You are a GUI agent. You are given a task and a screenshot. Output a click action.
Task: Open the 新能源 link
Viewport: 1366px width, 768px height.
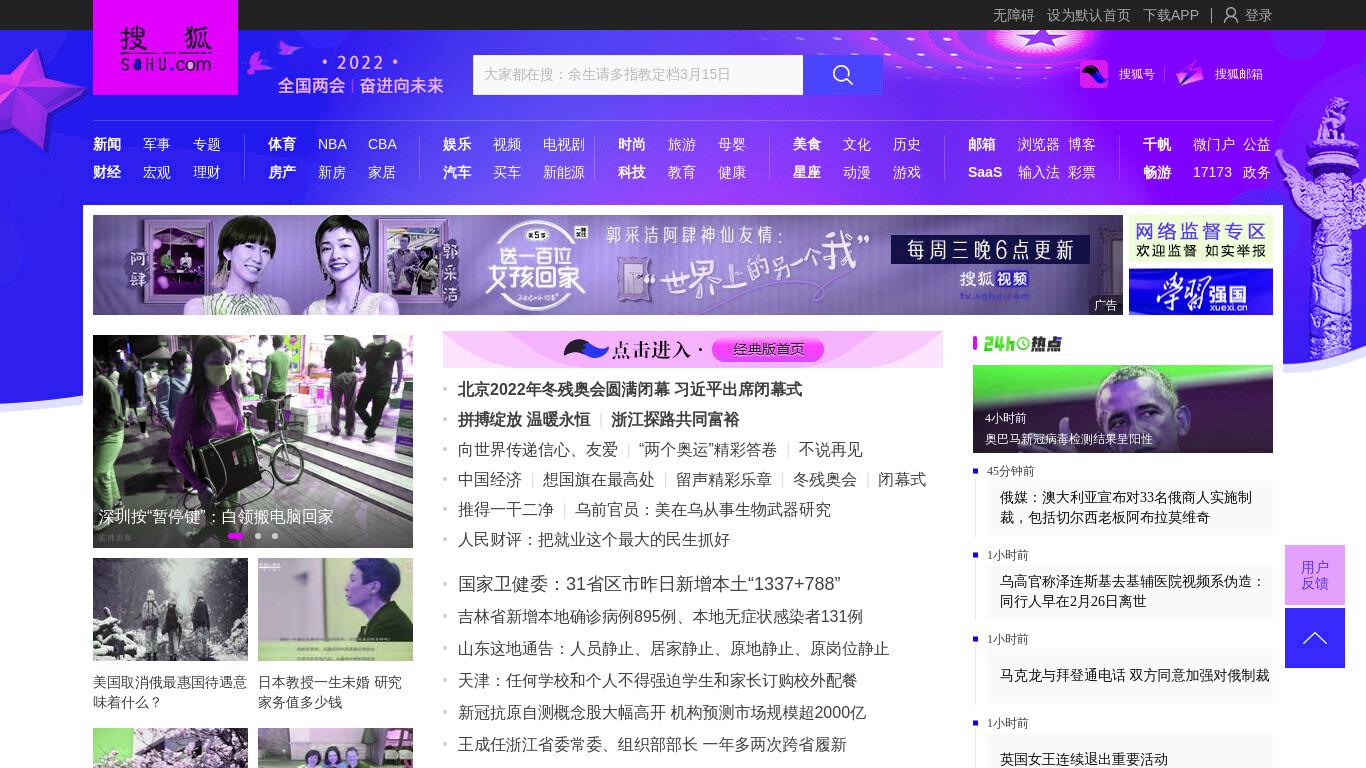(x=564, y=172)
